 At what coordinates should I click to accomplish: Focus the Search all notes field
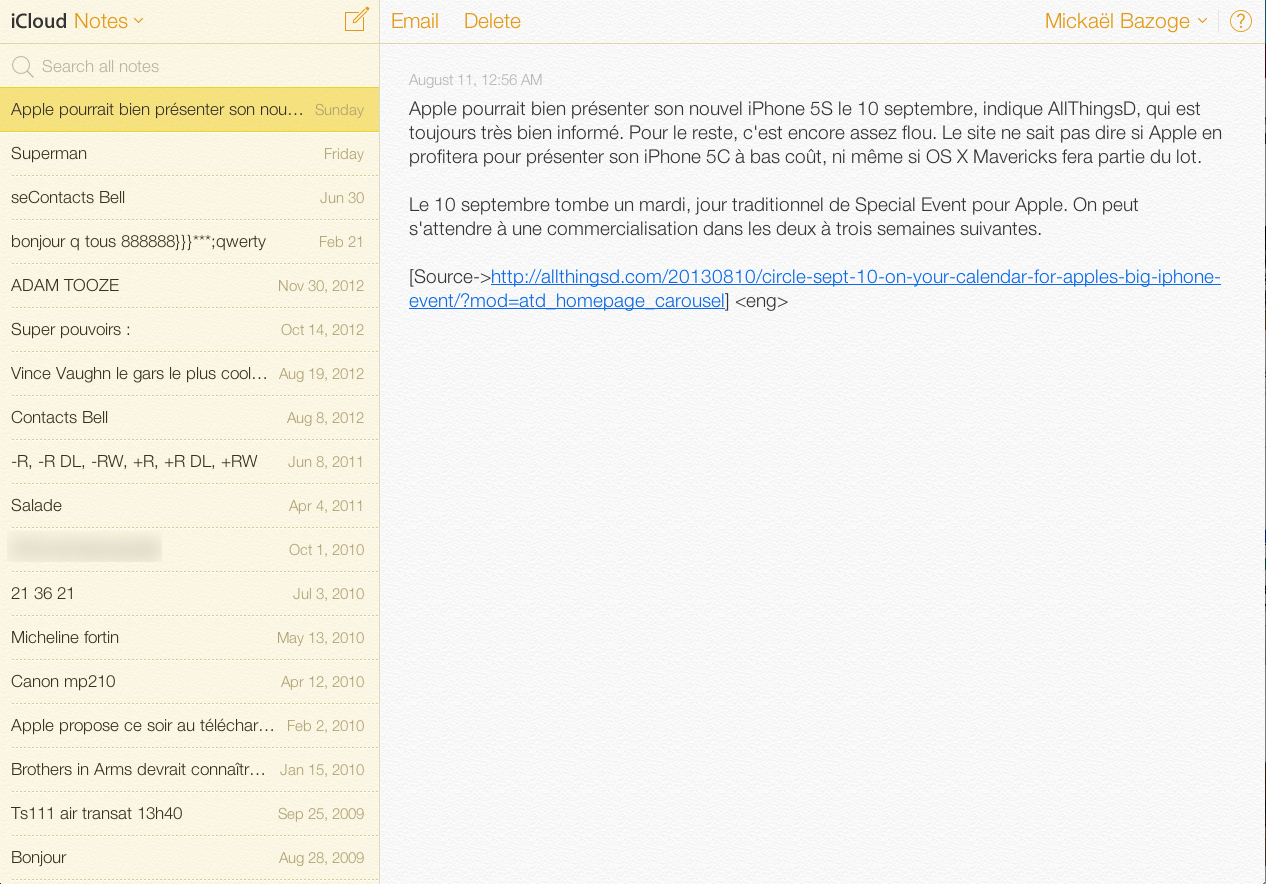click(190, 66)
